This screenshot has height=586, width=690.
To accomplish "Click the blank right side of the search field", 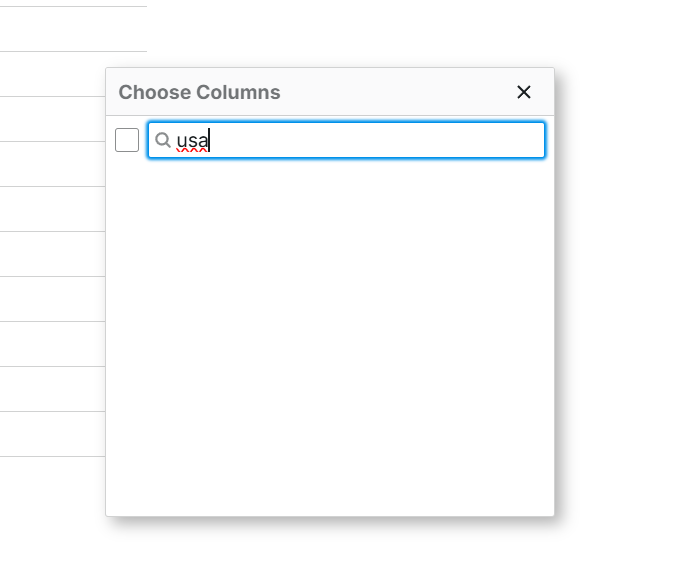I will click(376, 140).
